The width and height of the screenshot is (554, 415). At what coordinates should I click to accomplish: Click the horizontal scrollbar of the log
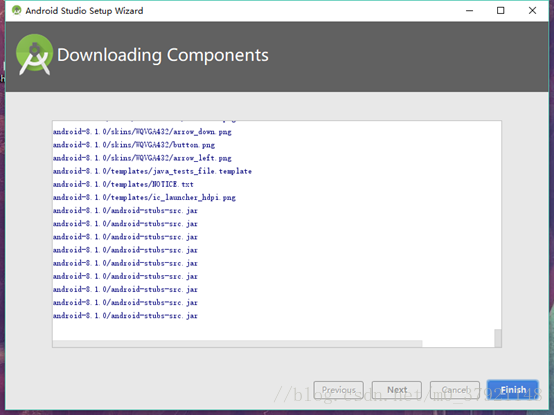pyautogui.click(x=237, y=344)
